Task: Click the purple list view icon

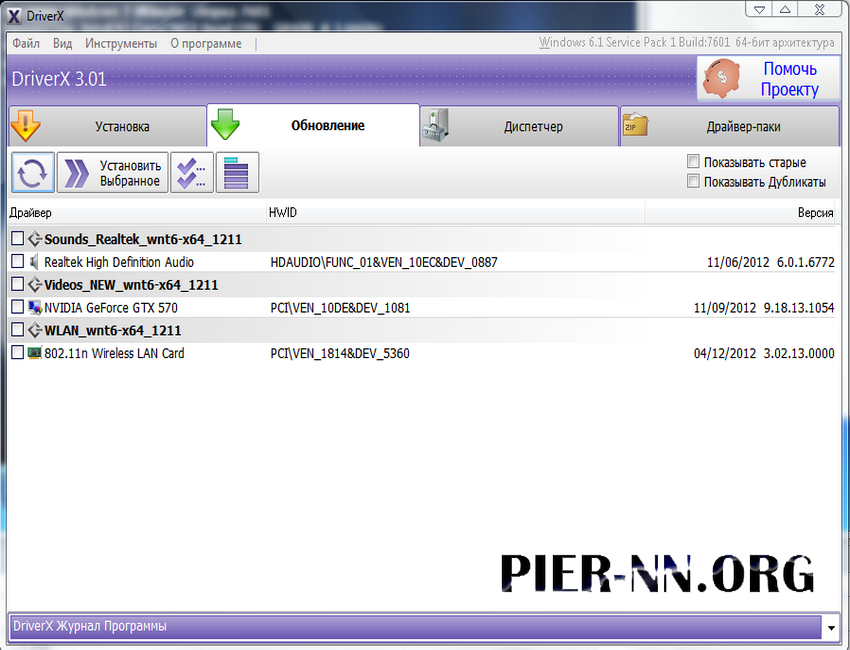Action: 237,173
